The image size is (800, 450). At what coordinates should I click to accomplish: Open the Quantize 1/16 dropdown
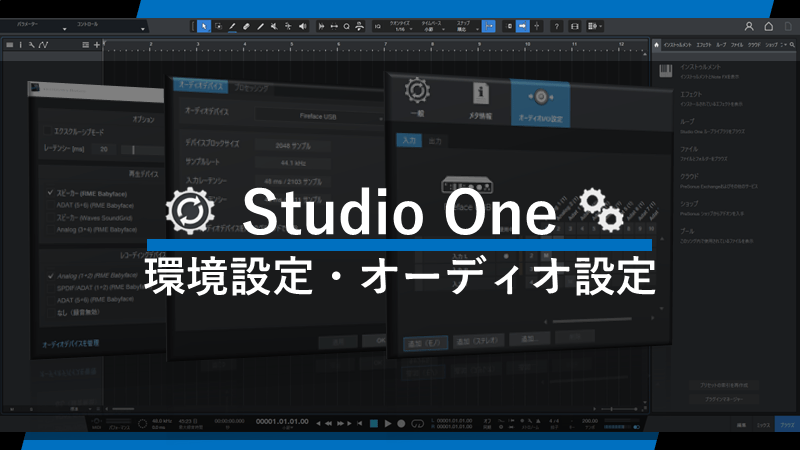tap(401, 27)
